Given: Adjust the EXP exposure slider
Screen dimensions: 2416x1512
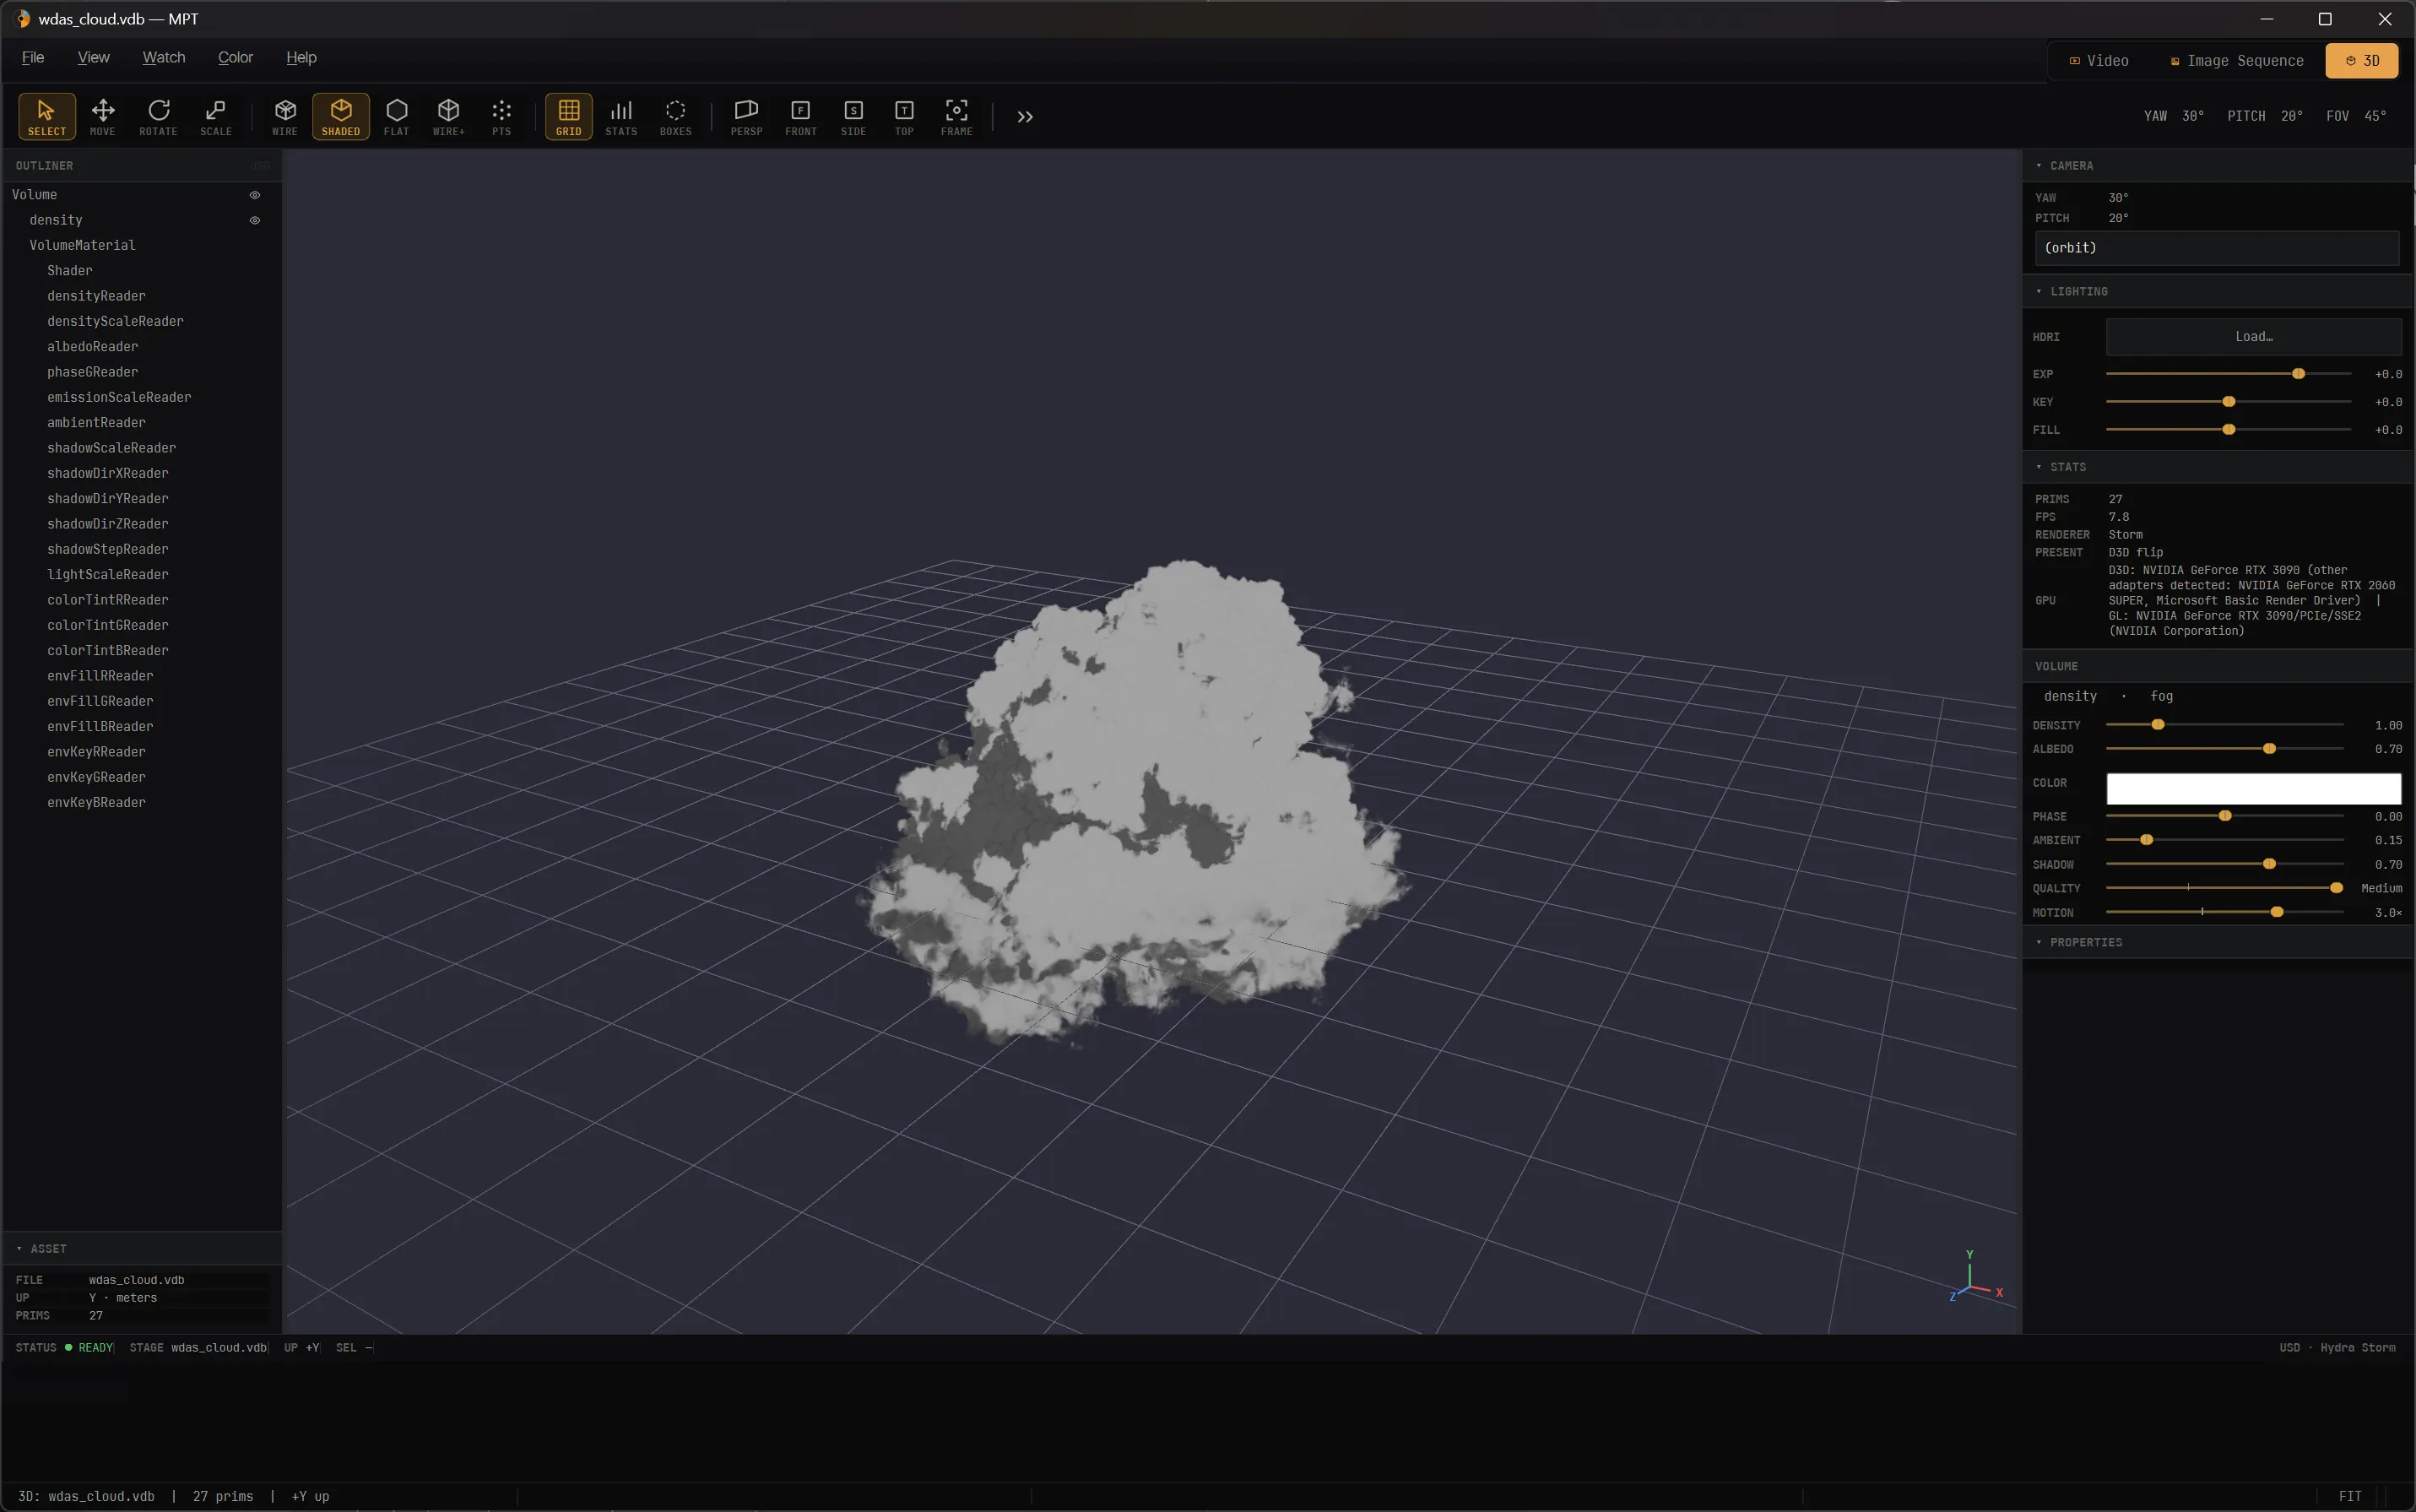Looking at the screenshot, I should point(2228,374).
